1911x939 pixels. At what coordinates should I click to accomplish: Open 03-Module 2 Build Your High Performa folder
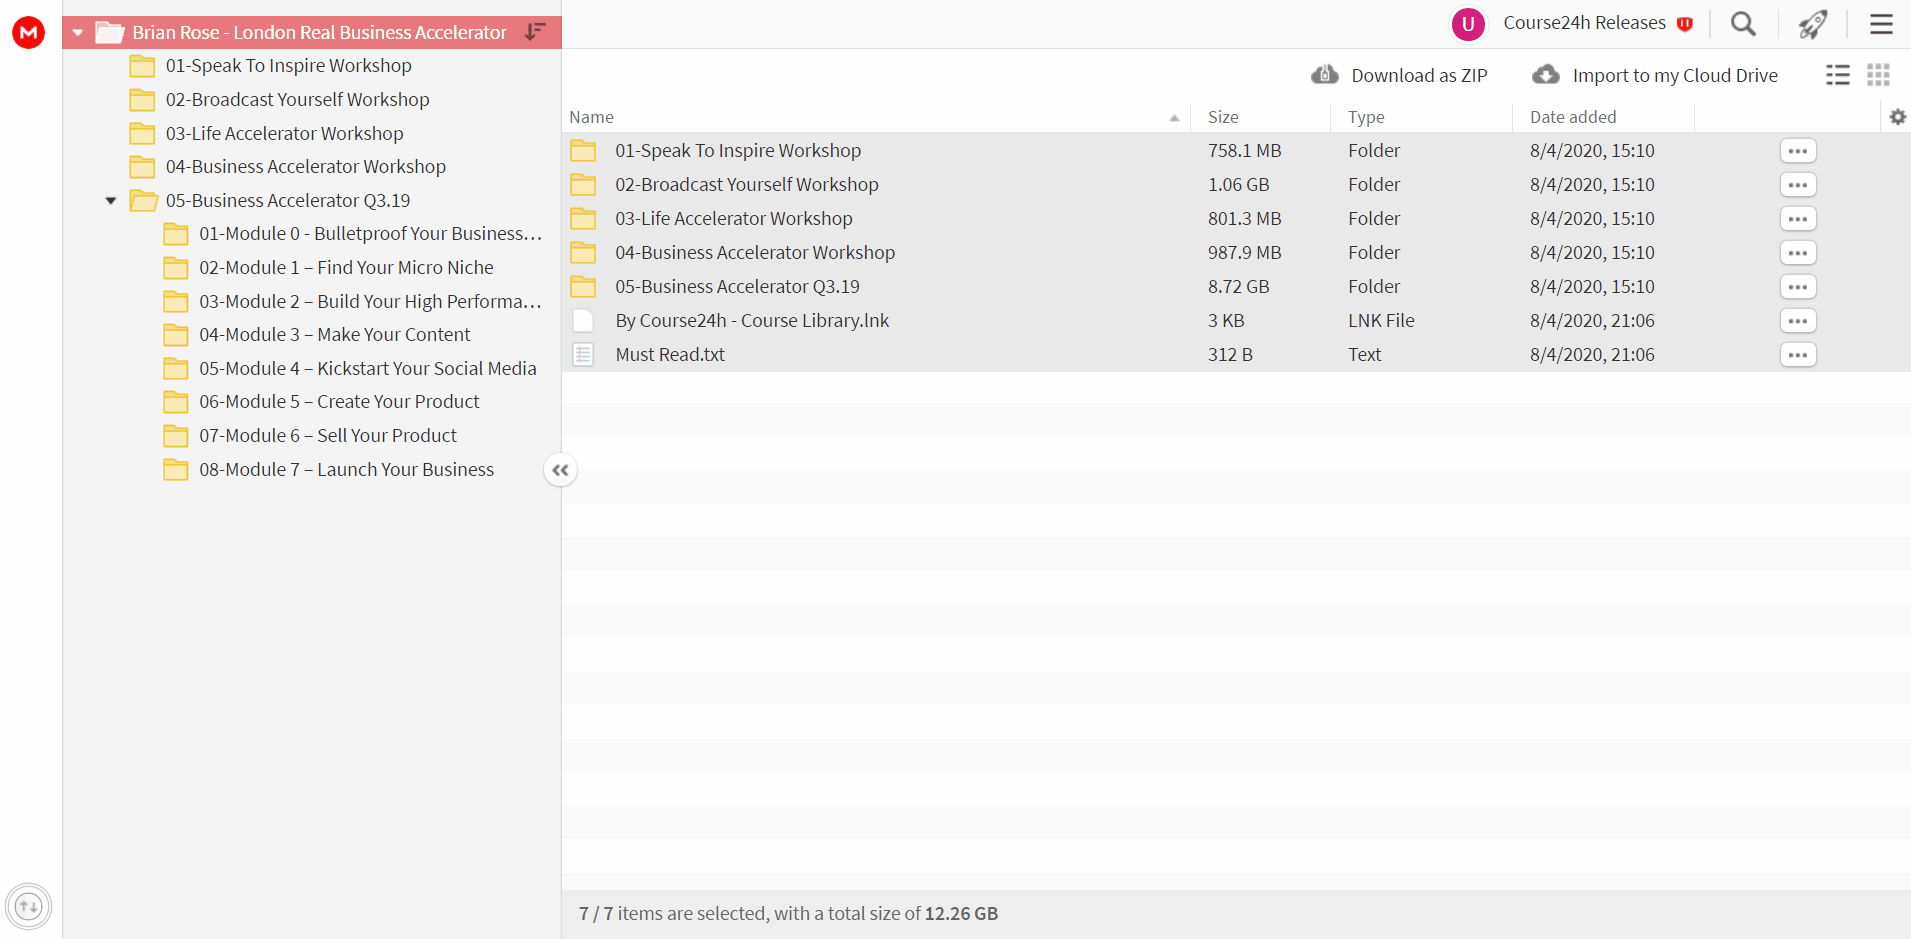(x=370, y=302)
